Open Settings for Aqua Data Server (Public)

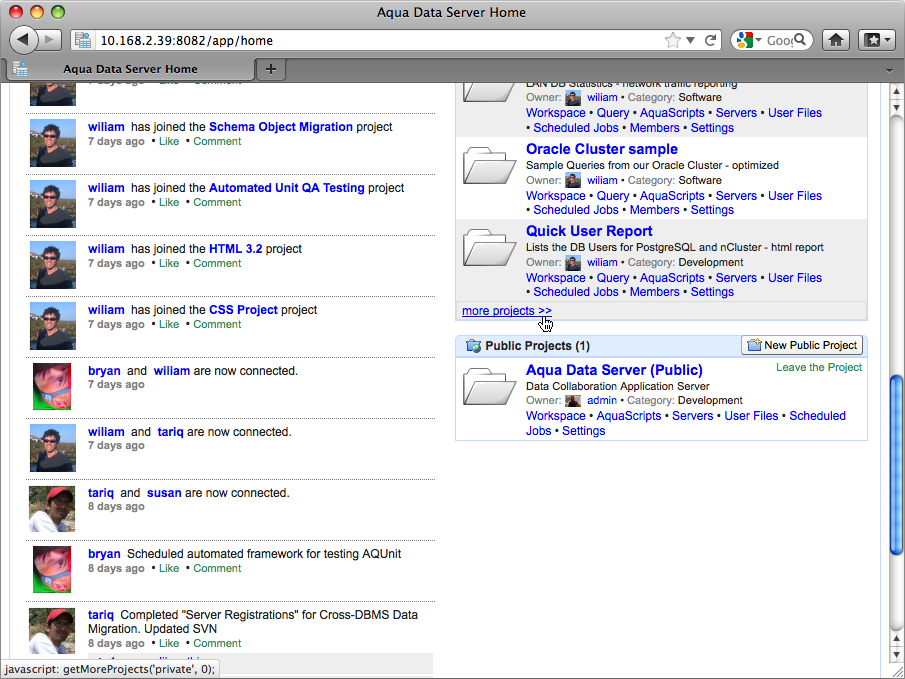click(x=583, y=431)
